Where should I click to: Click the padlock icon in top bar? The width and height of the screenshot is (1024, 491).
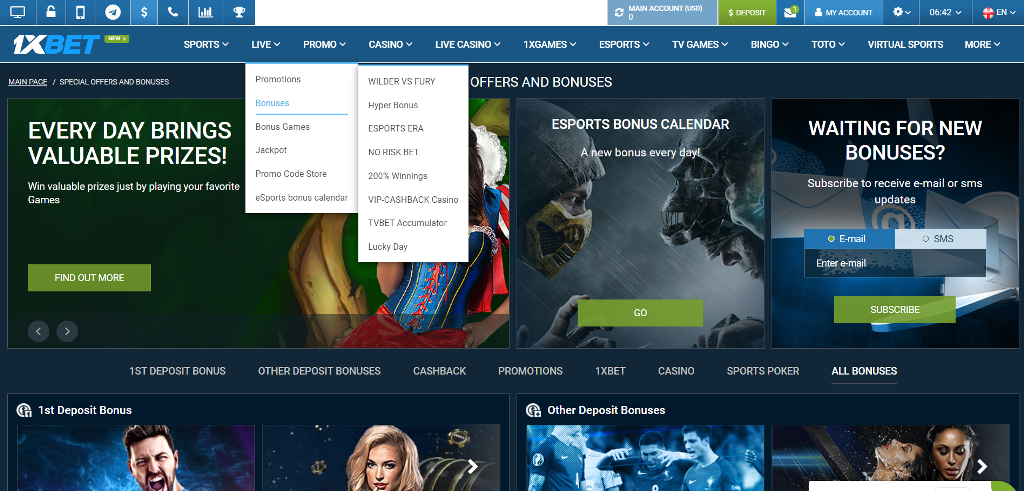(50, 12)
